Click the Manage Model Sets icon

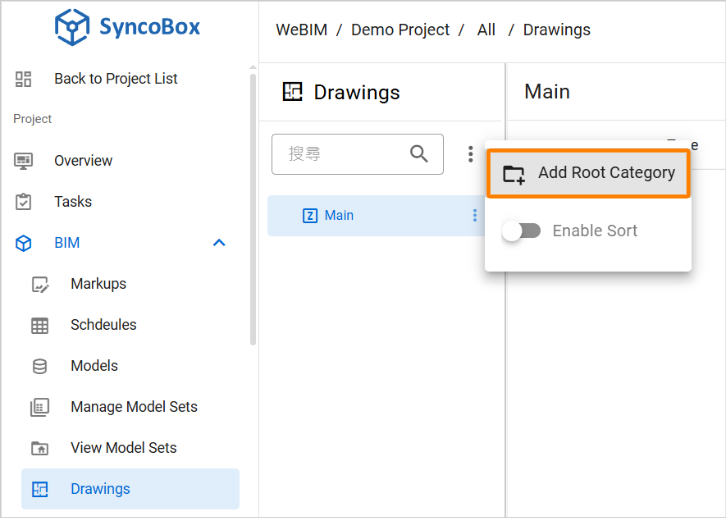pyautogui.click(x=40, y=407)
